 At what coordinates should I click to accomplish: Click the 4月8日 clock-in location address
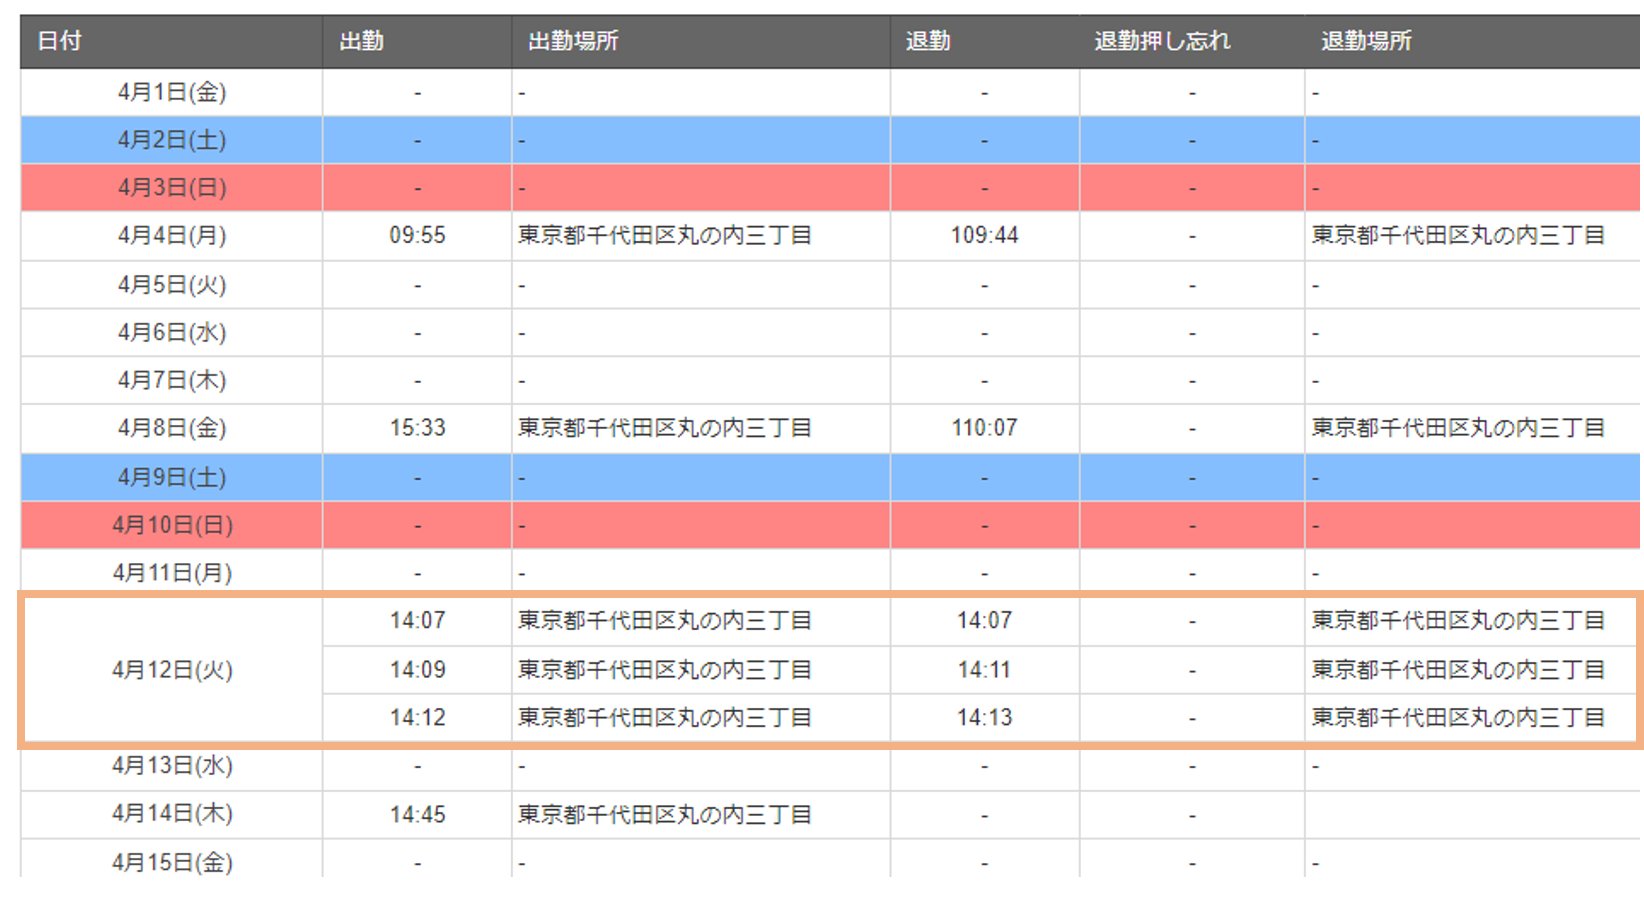tap(665, 429)
